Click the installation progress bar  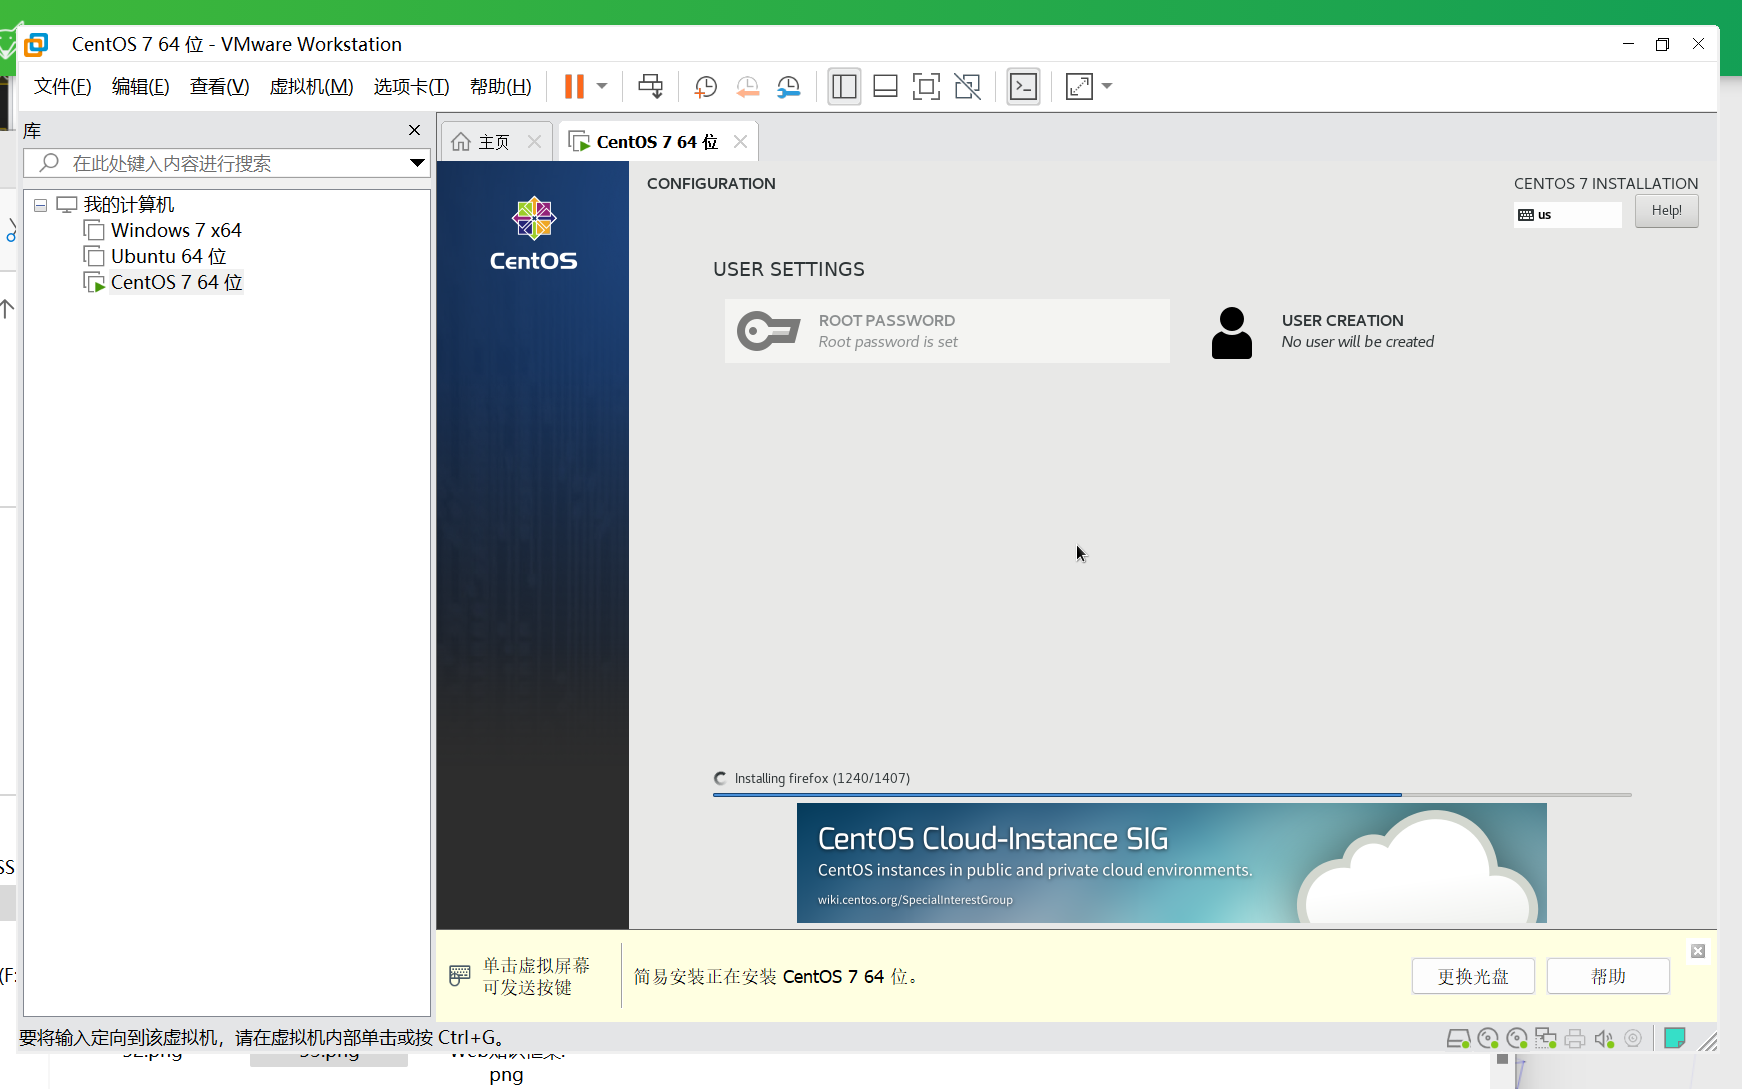click(1172, 794)
